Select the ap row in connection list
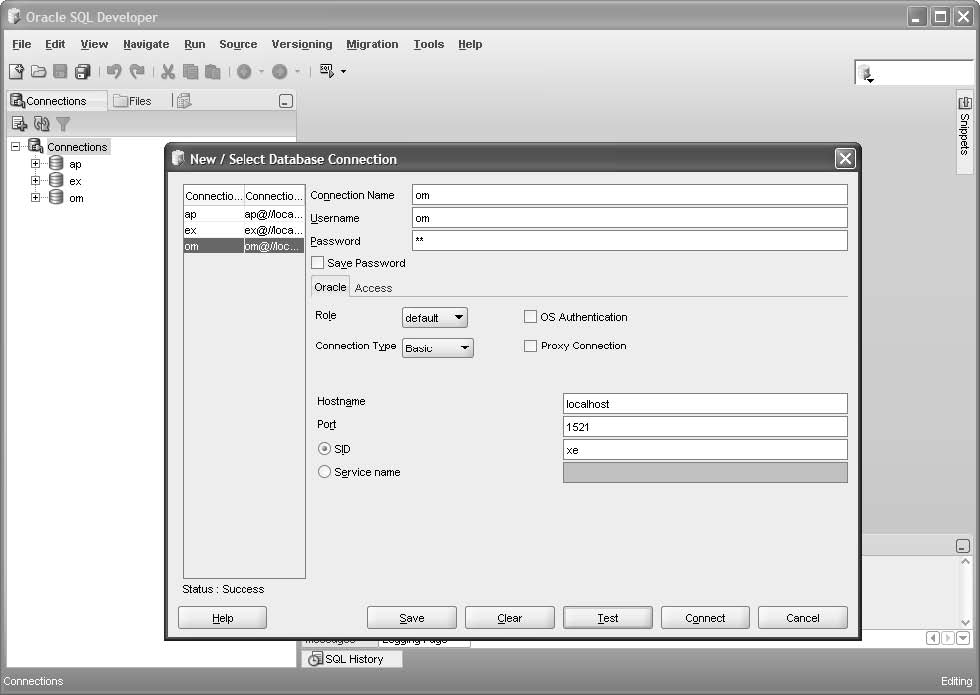Viewport: 980px width, 695px height. point(244,214)
